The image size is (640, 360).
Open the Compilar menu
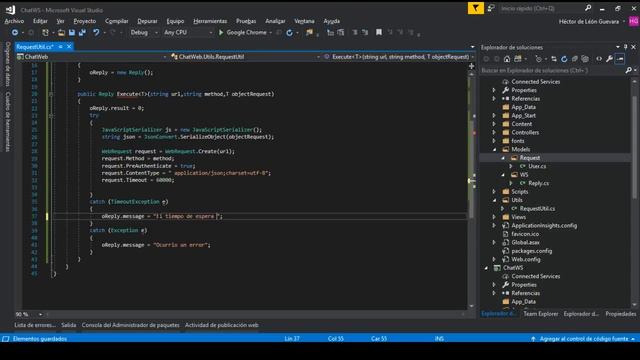(x=117, y=21)
